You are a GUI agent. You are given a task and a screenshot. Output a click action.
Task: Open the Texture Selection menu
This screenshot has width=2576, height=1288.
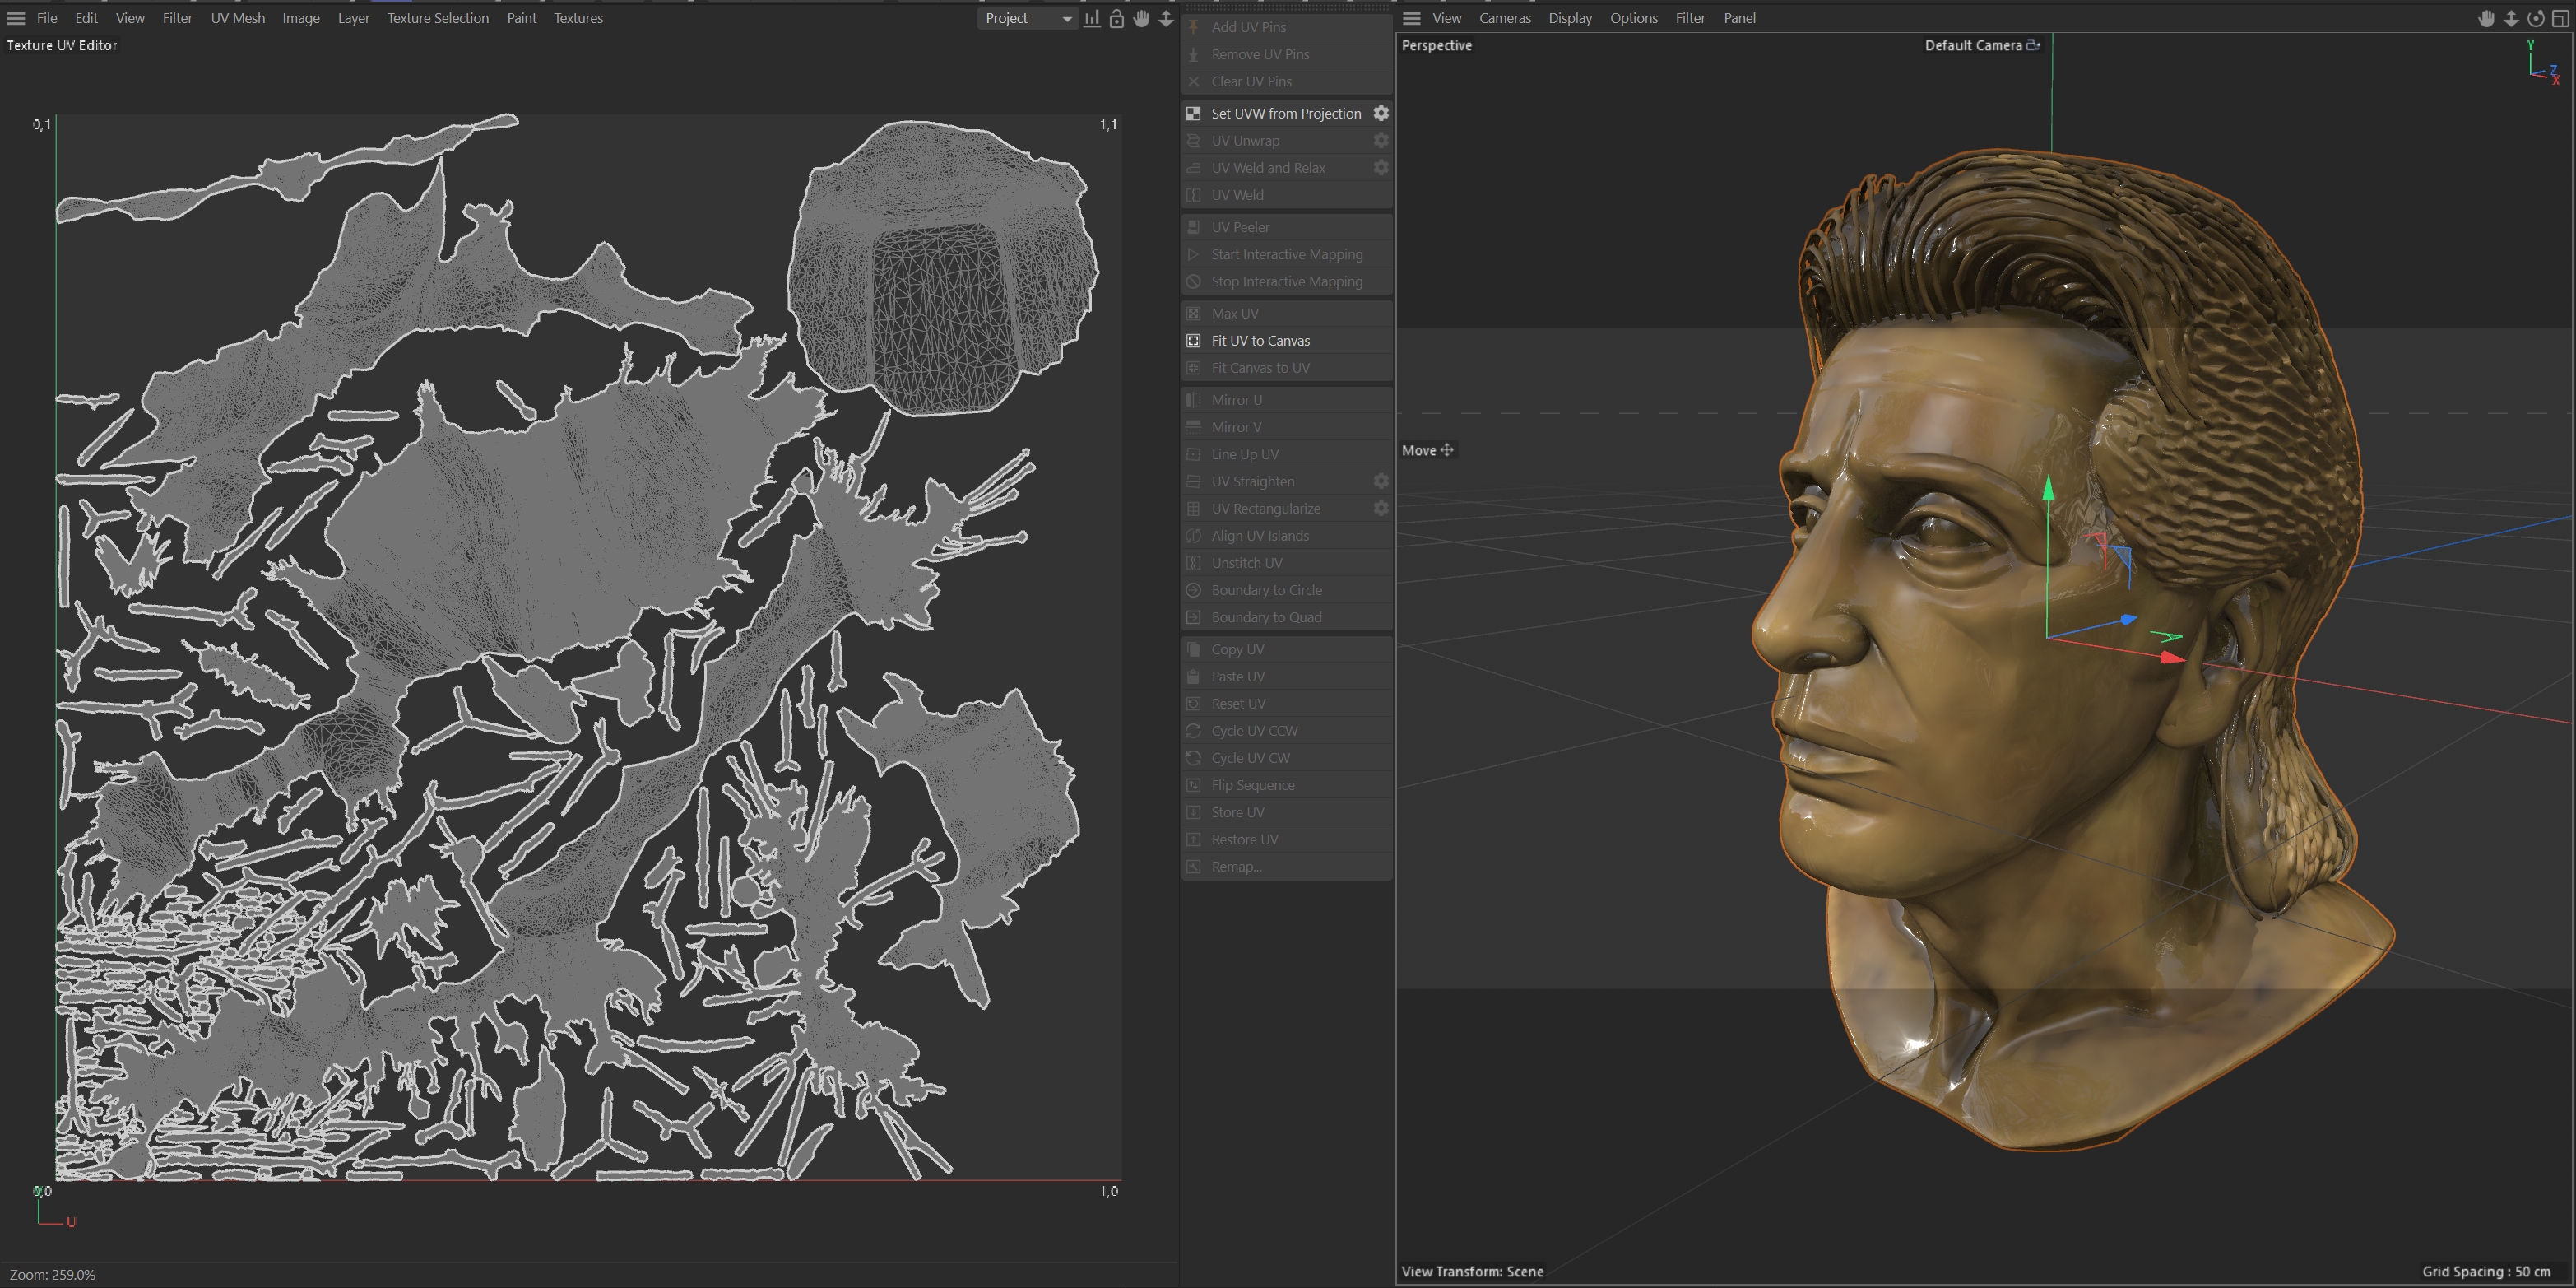pos(437,18)
